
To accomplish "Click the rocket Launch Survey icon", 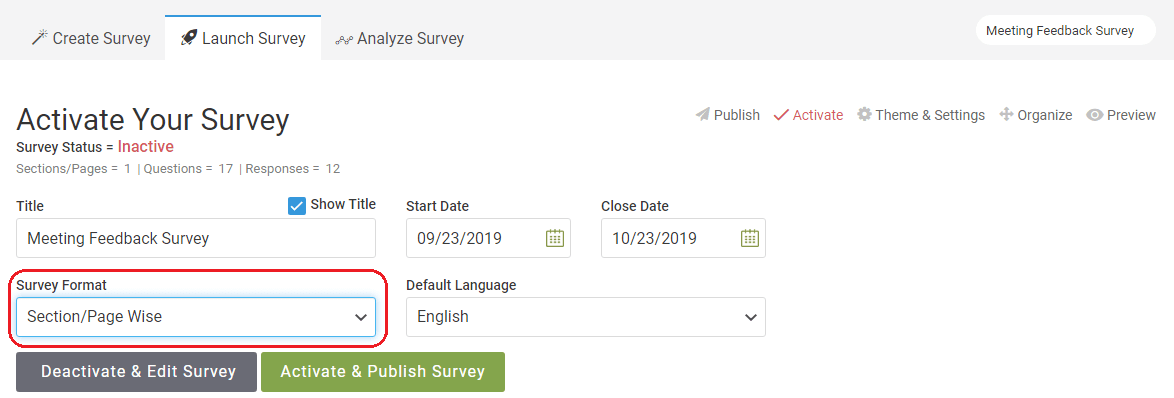I will pyautogui.click(x=189, y=37).
